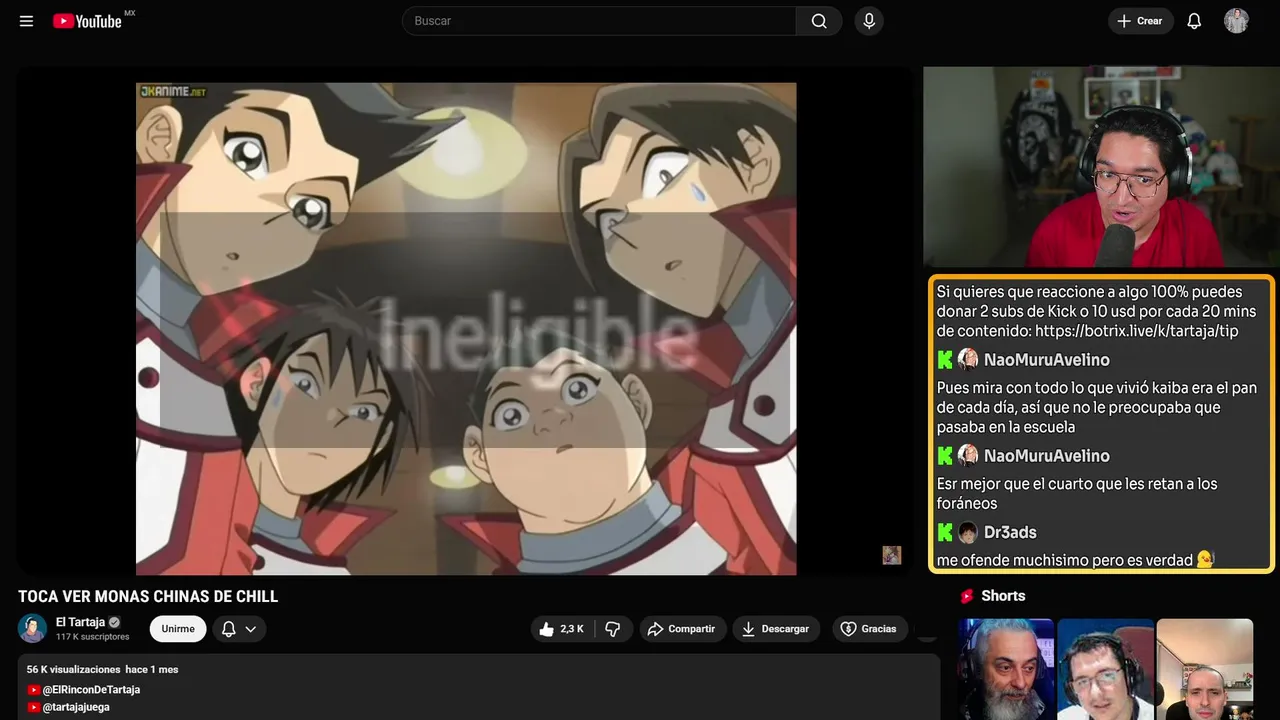Click the verified badge beside El Tartaja
Viewport: 1280px width, 720px height.
[x=114, y=622]
